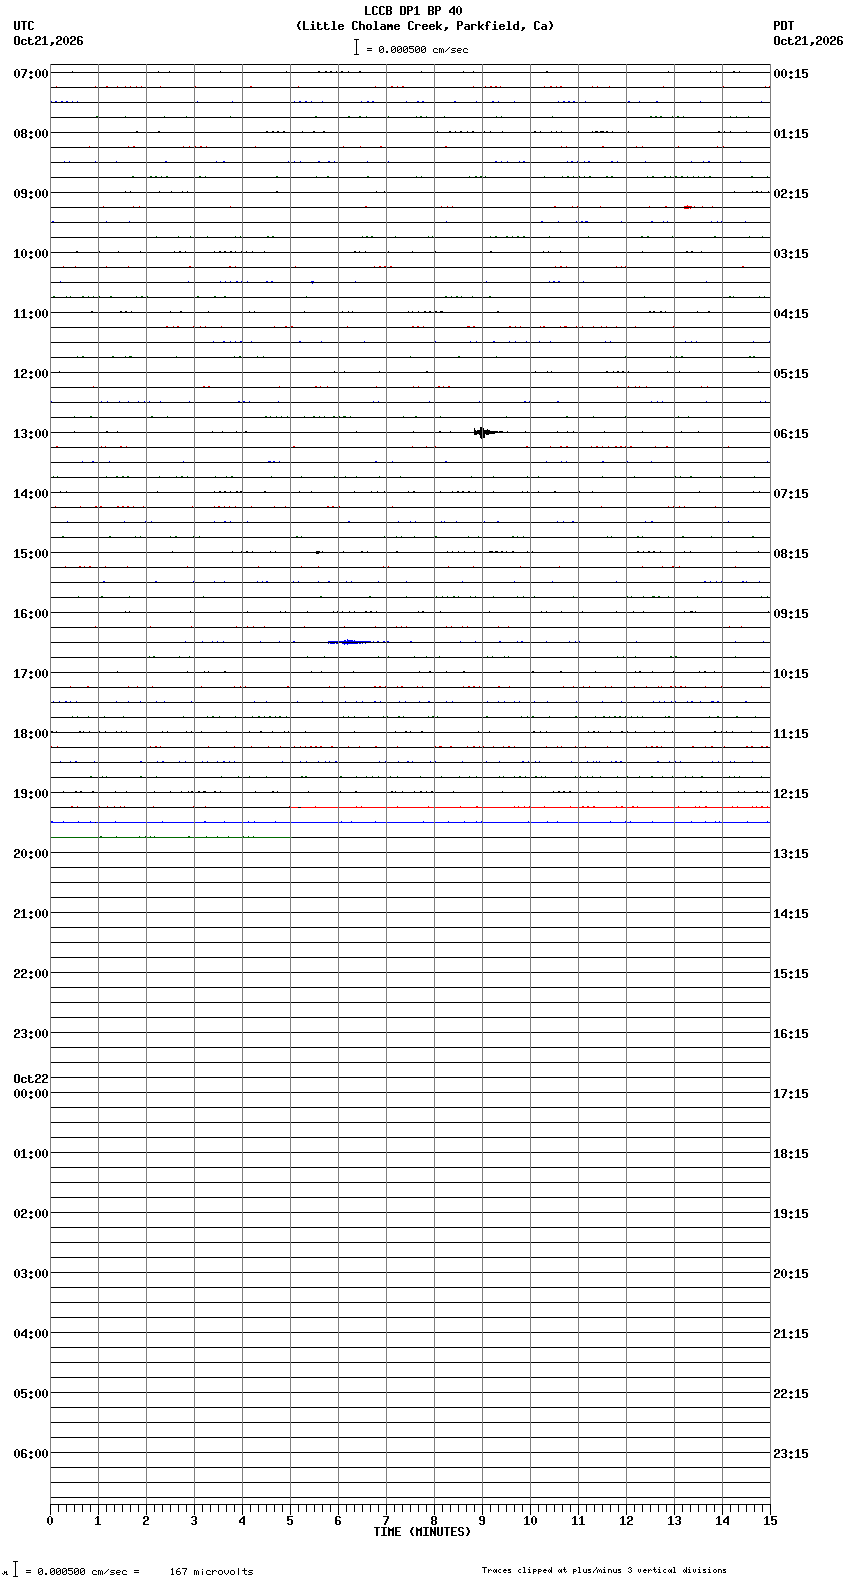Viewport: 850px width, 1584px height.
Task: Click the 00:00 UTC time label
Action: click(31, 1094)
